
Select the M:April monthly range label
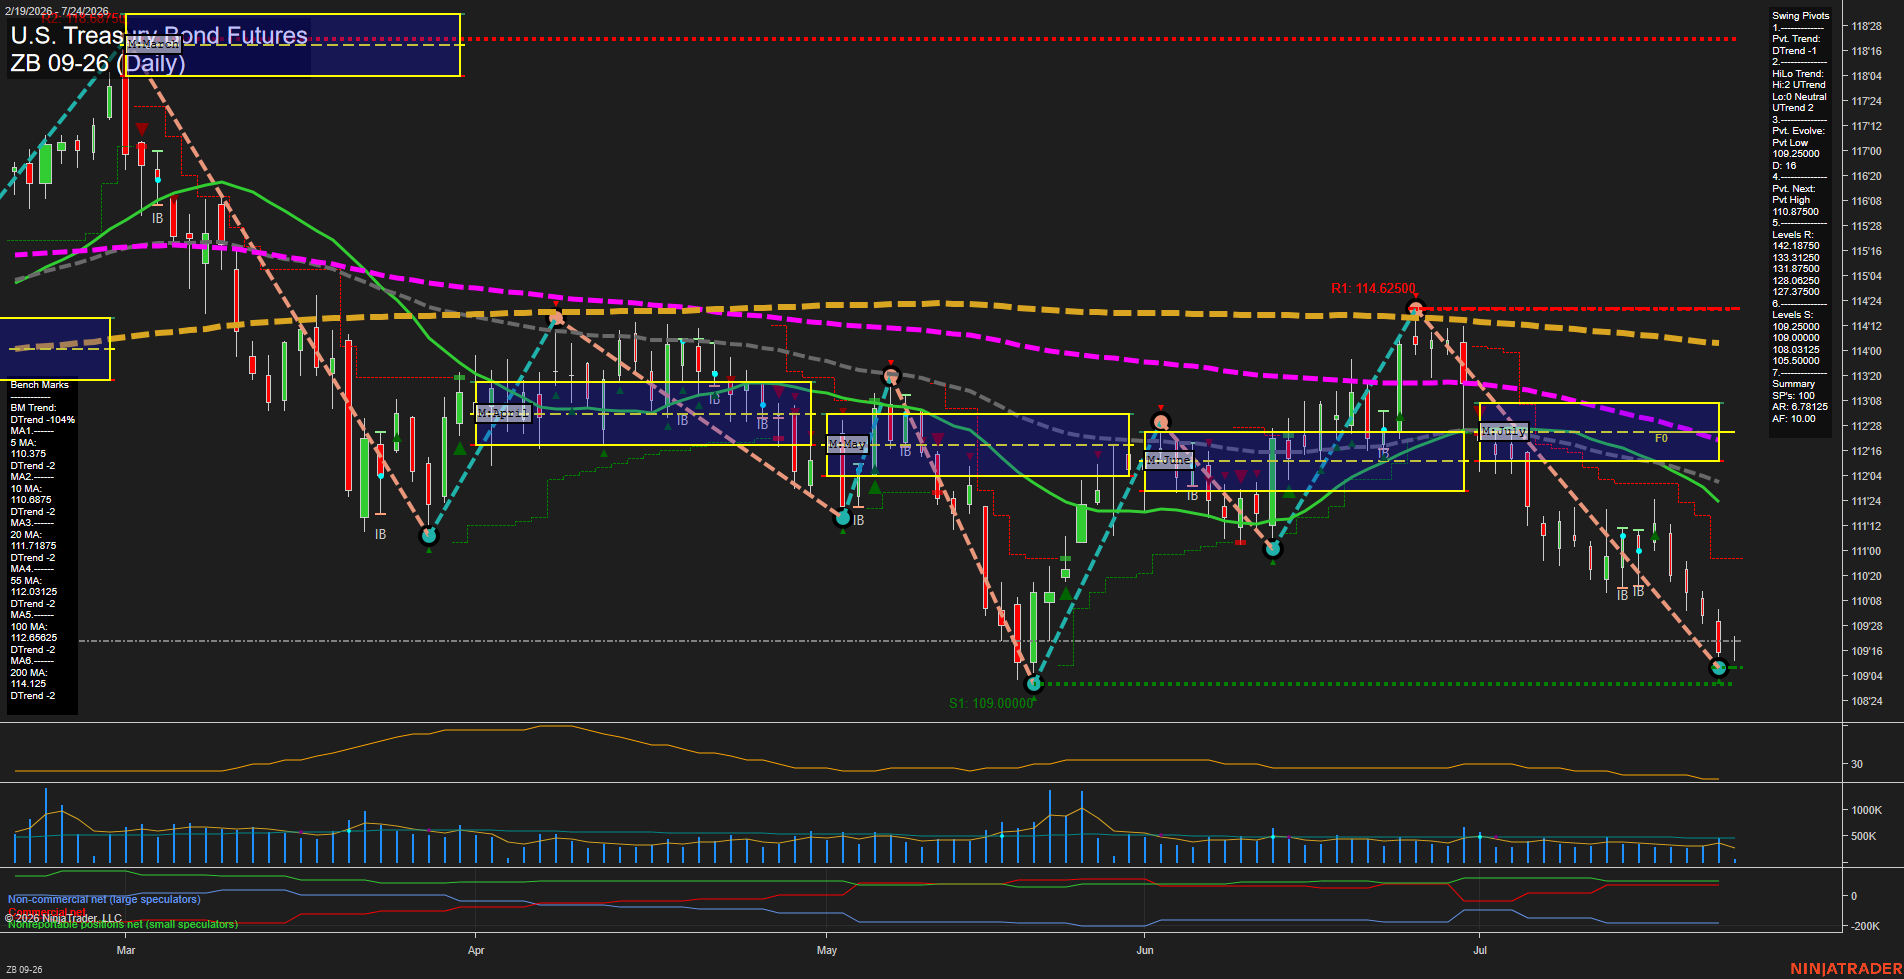[503, 413]
